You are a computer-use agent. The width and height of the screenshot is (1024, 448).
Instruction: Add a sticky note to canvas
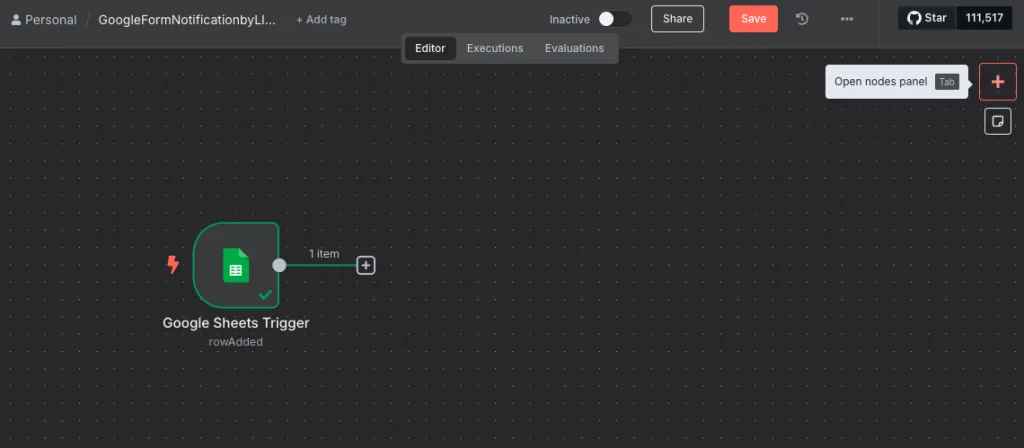(x=997, y=121)
